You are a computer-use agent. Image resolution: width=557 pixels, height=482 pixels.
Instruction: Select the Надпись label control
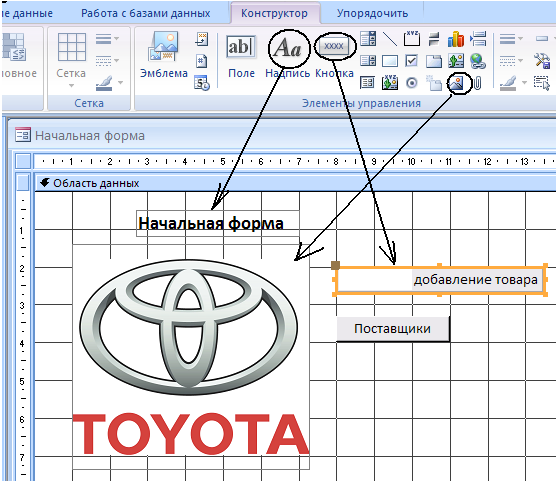tap(288, 57)
